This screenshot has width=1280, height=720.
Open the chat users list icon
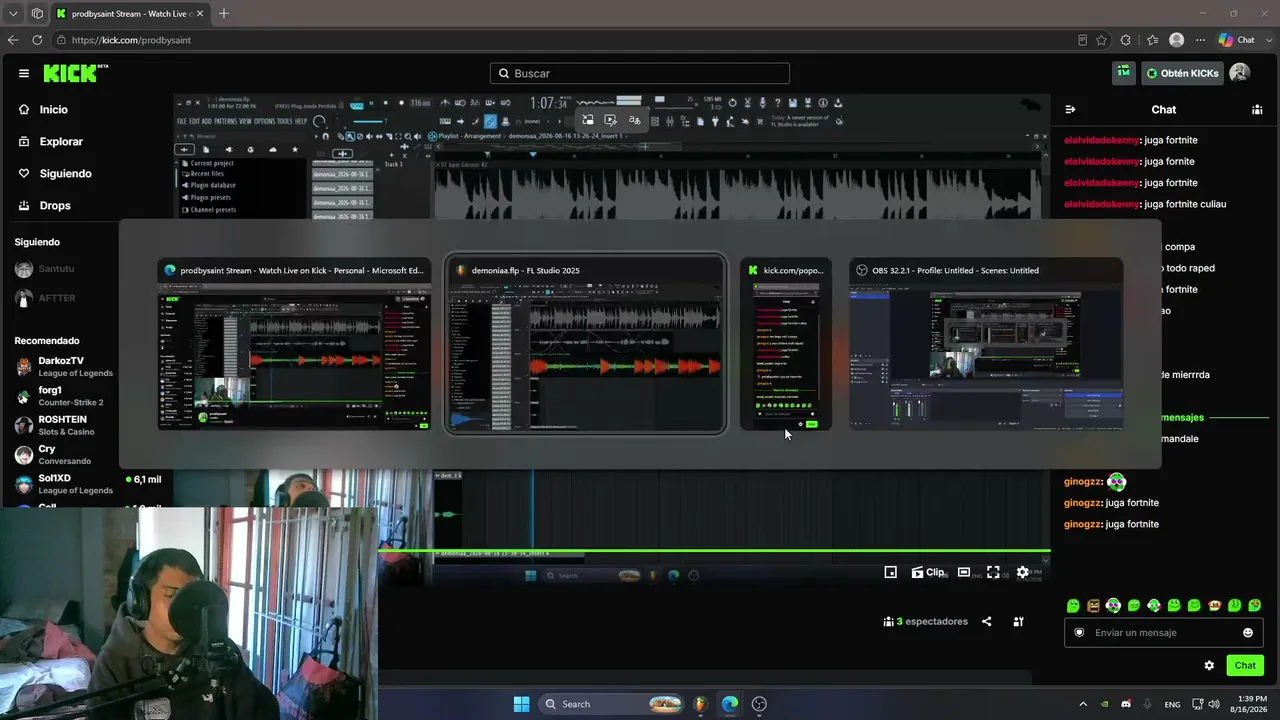pyautogui.click(x=1257, y=110)
